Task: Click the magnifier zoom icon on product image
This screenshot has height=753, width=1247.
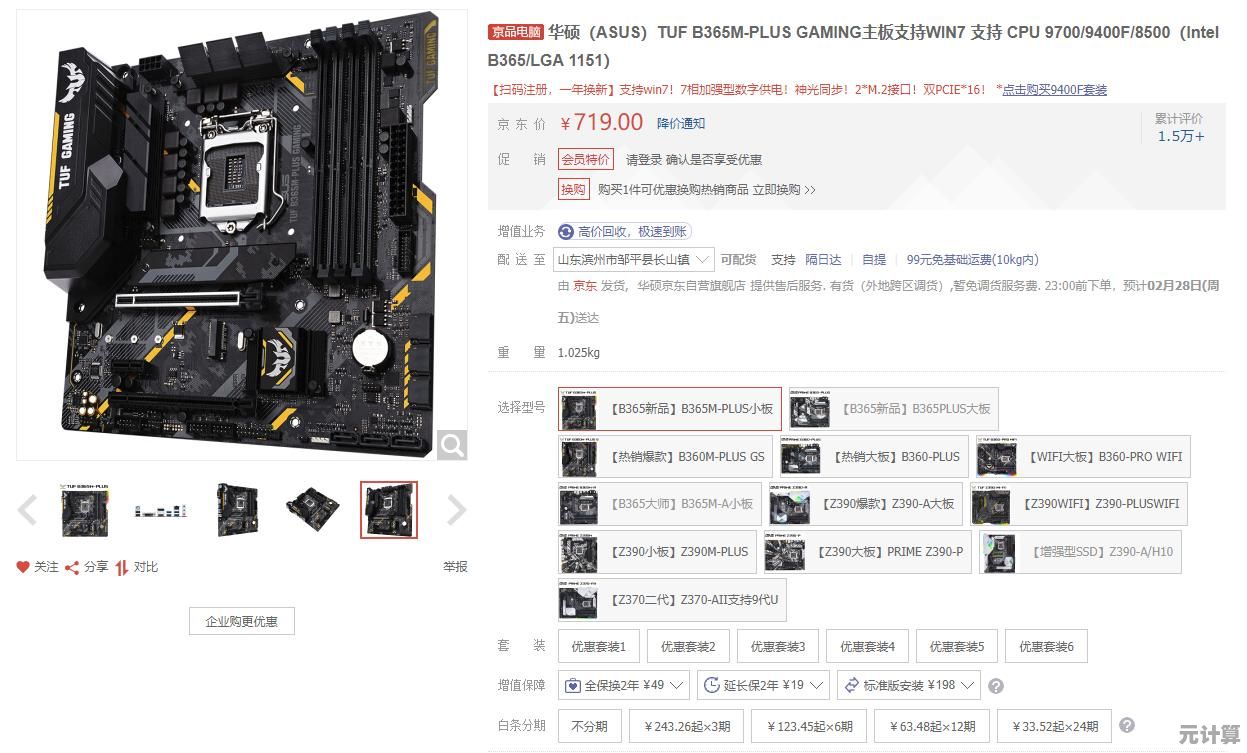Action: point(452,445)
